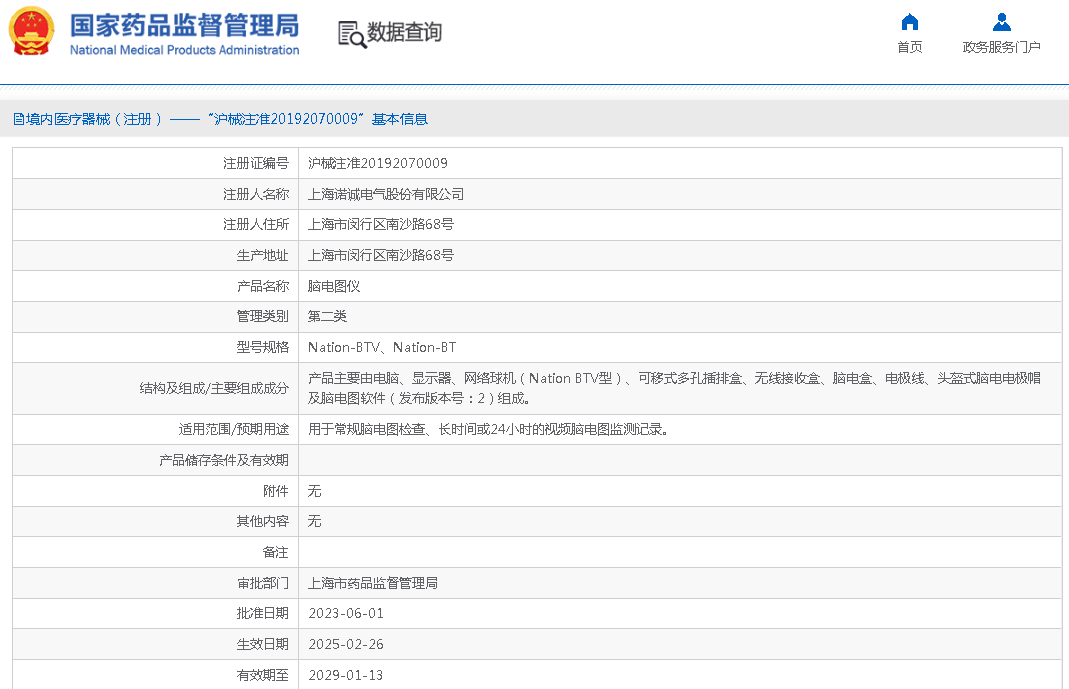1069x689 pixels.
Task: Click the approval department 上海市药品监督管理局
Action: point(373,583)
